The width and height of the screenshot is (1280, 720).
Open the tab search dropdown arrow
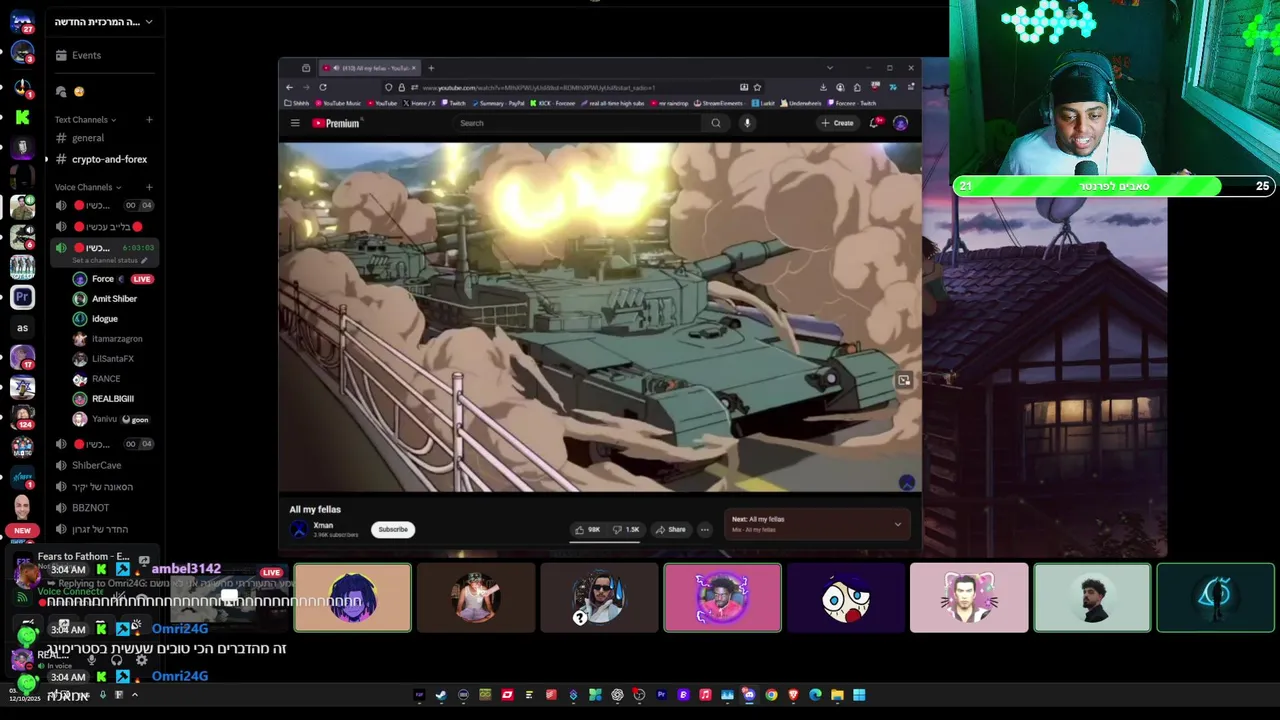[x=829, y=68]
